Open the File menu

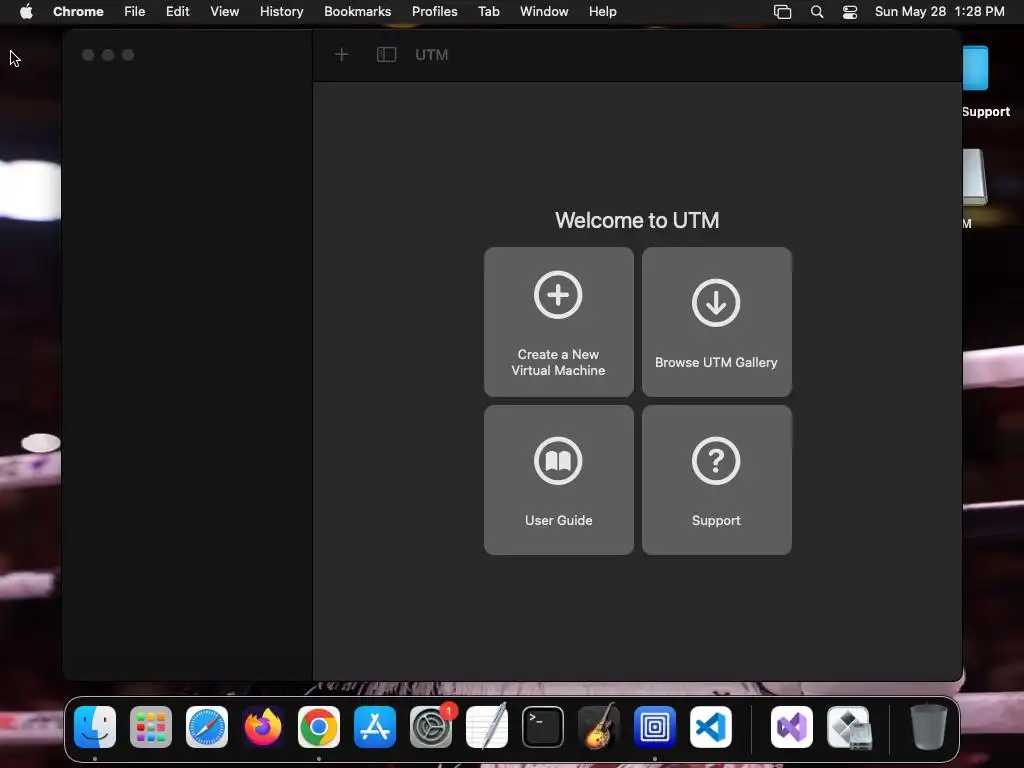tap(135, 12)
